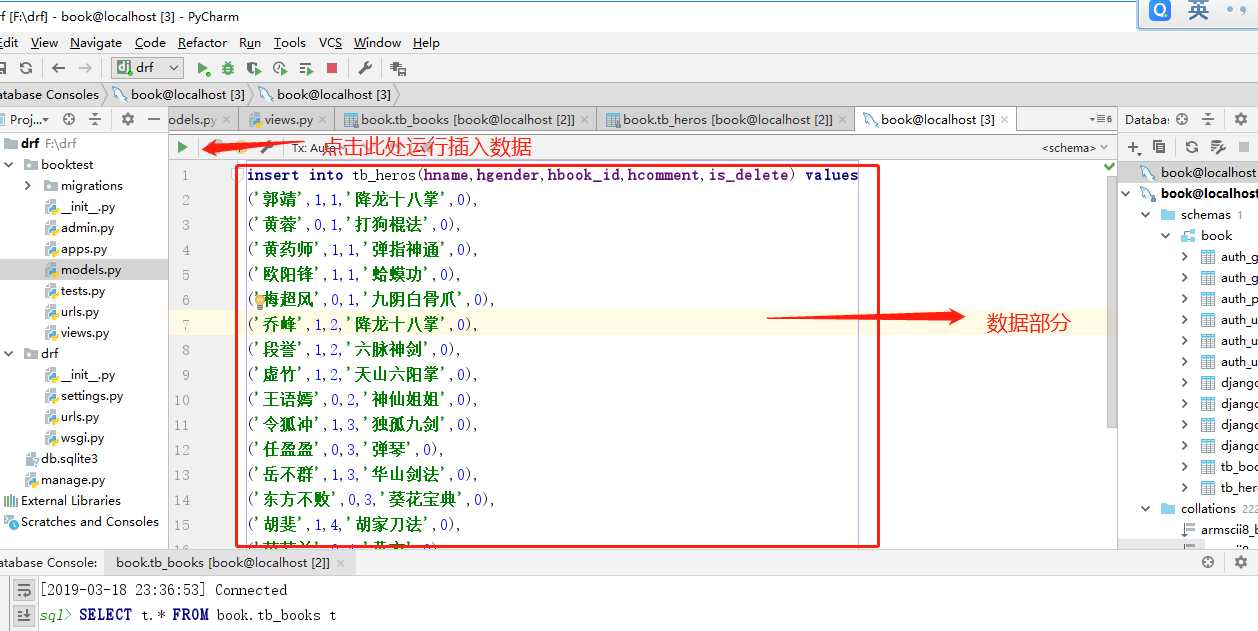Viewport: 1258px width, 631px height.
Task: Close the book@localhost [3] editor tab
Action: pos(1005,120)
